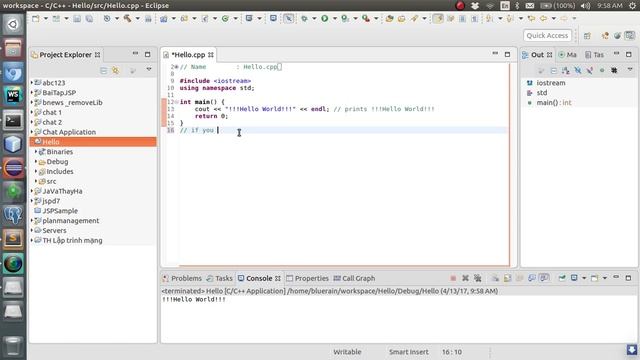Select main() : int in Outline

pyautogui.click(x=553, y=102)
